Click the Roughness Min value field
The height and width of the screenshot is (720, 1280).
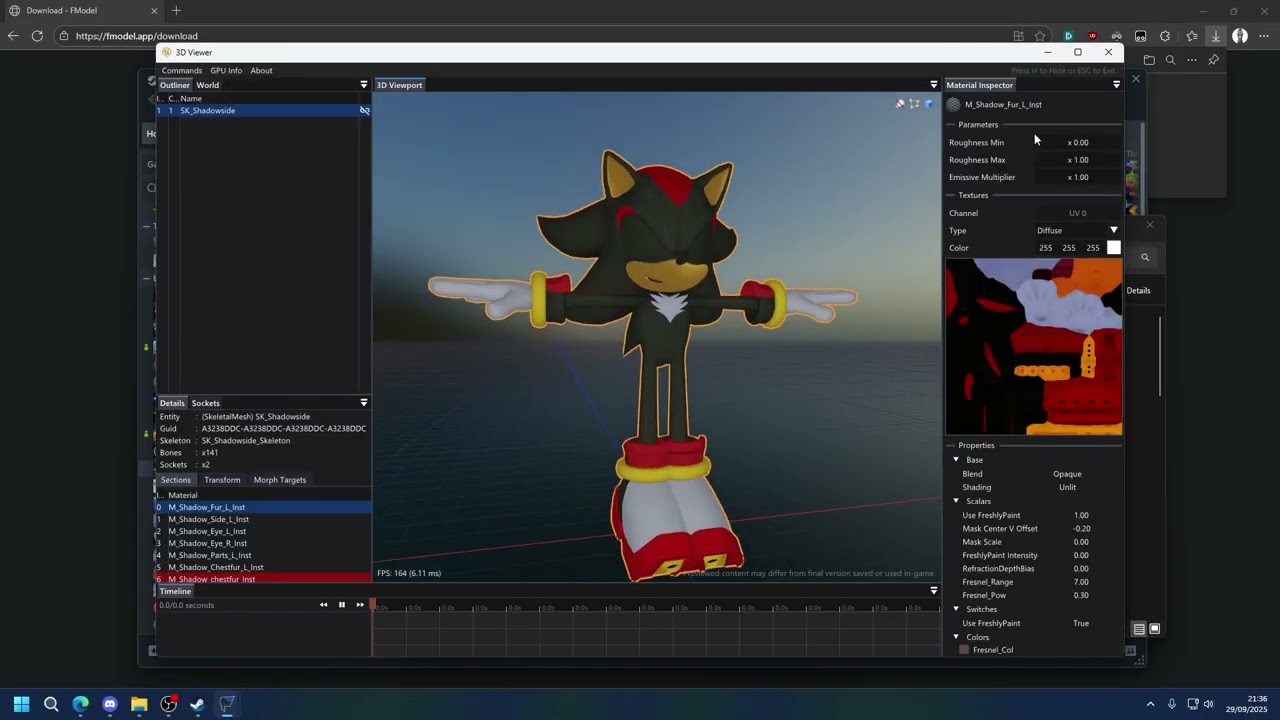[x=1078, y=142]
